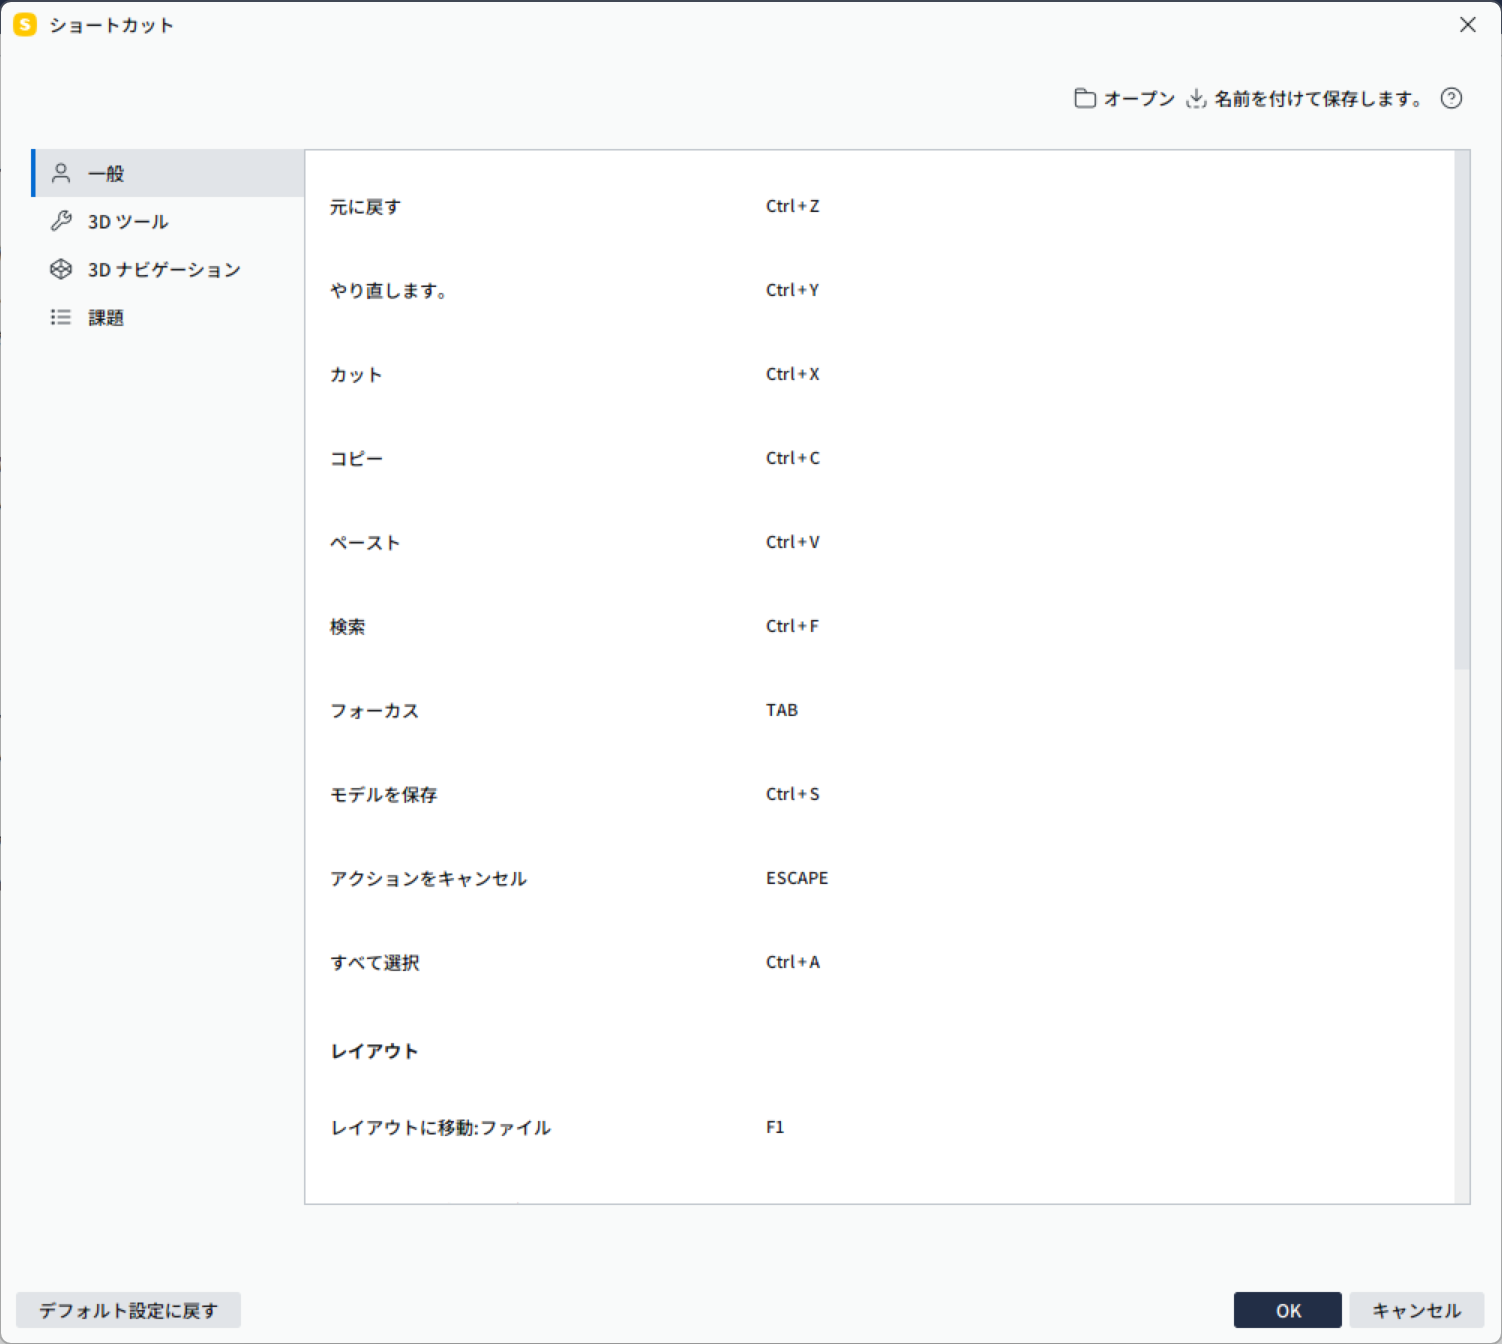1502x1344 pixels.
Task: Select the Ctrl+C shortcut for コピー
Action: tap(792, 458)
